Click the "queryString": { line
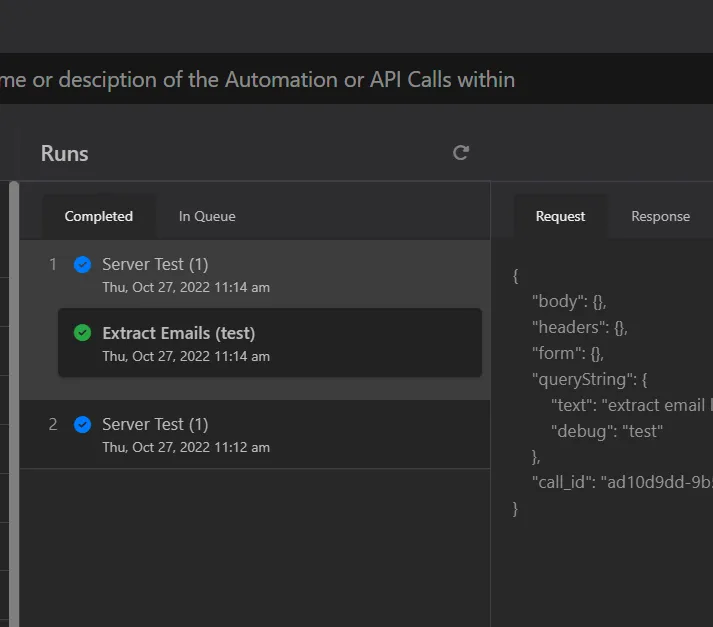Image resolution: width=713 pixels, height=627 pixels. [x=589, y=379]
